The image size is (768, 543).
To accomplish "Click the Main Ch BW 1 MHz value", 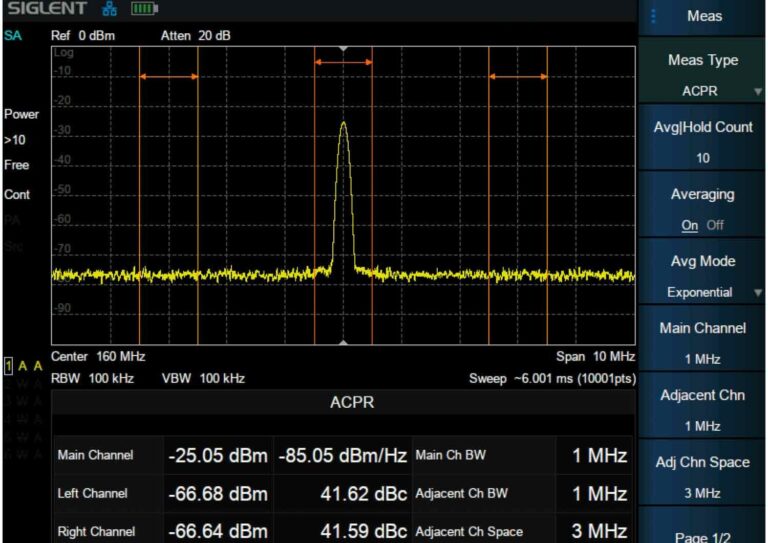I will pos(600,455).
